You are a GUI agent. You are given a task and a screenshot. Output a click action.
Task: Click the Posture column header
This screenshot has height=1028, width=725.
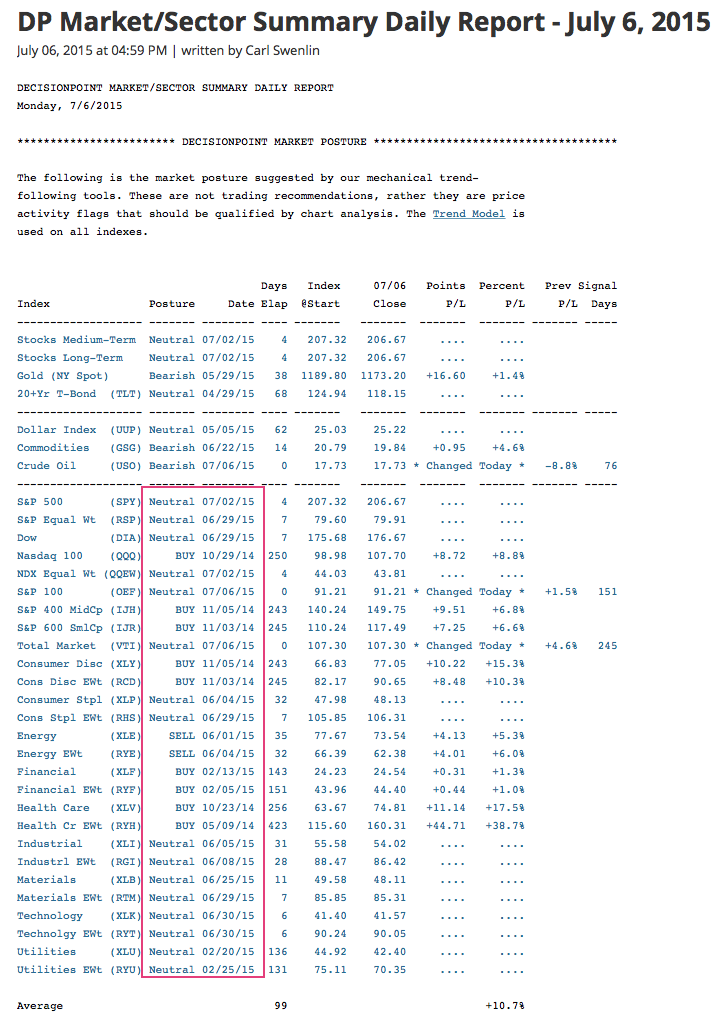[172, 304]
